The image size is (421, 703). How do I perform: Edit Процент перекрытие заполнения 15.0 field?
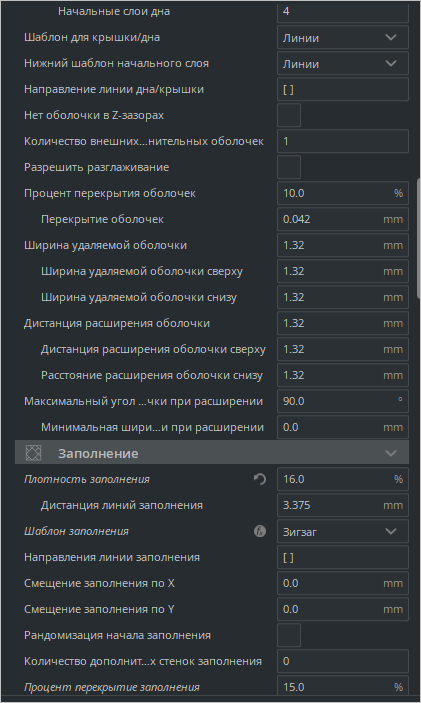343,686
